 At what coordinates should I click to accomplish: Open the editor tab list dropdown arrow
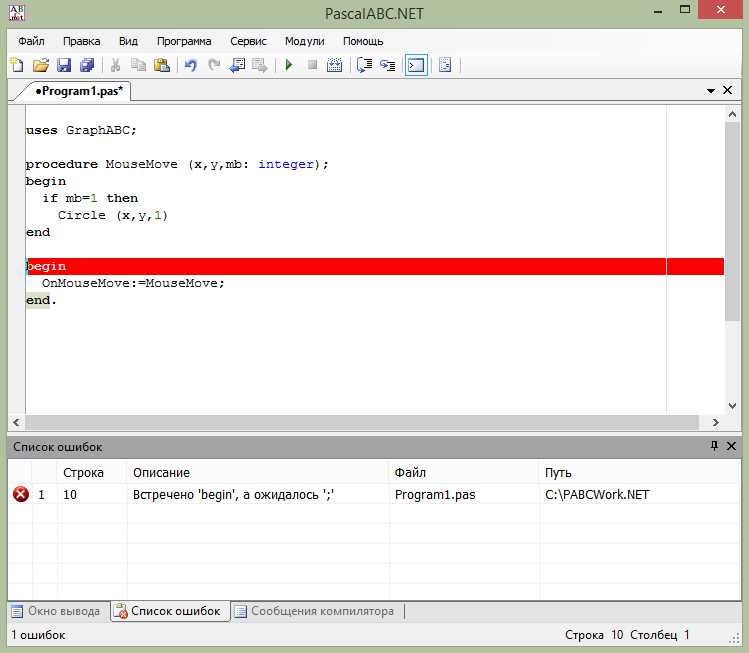(711, 91)
